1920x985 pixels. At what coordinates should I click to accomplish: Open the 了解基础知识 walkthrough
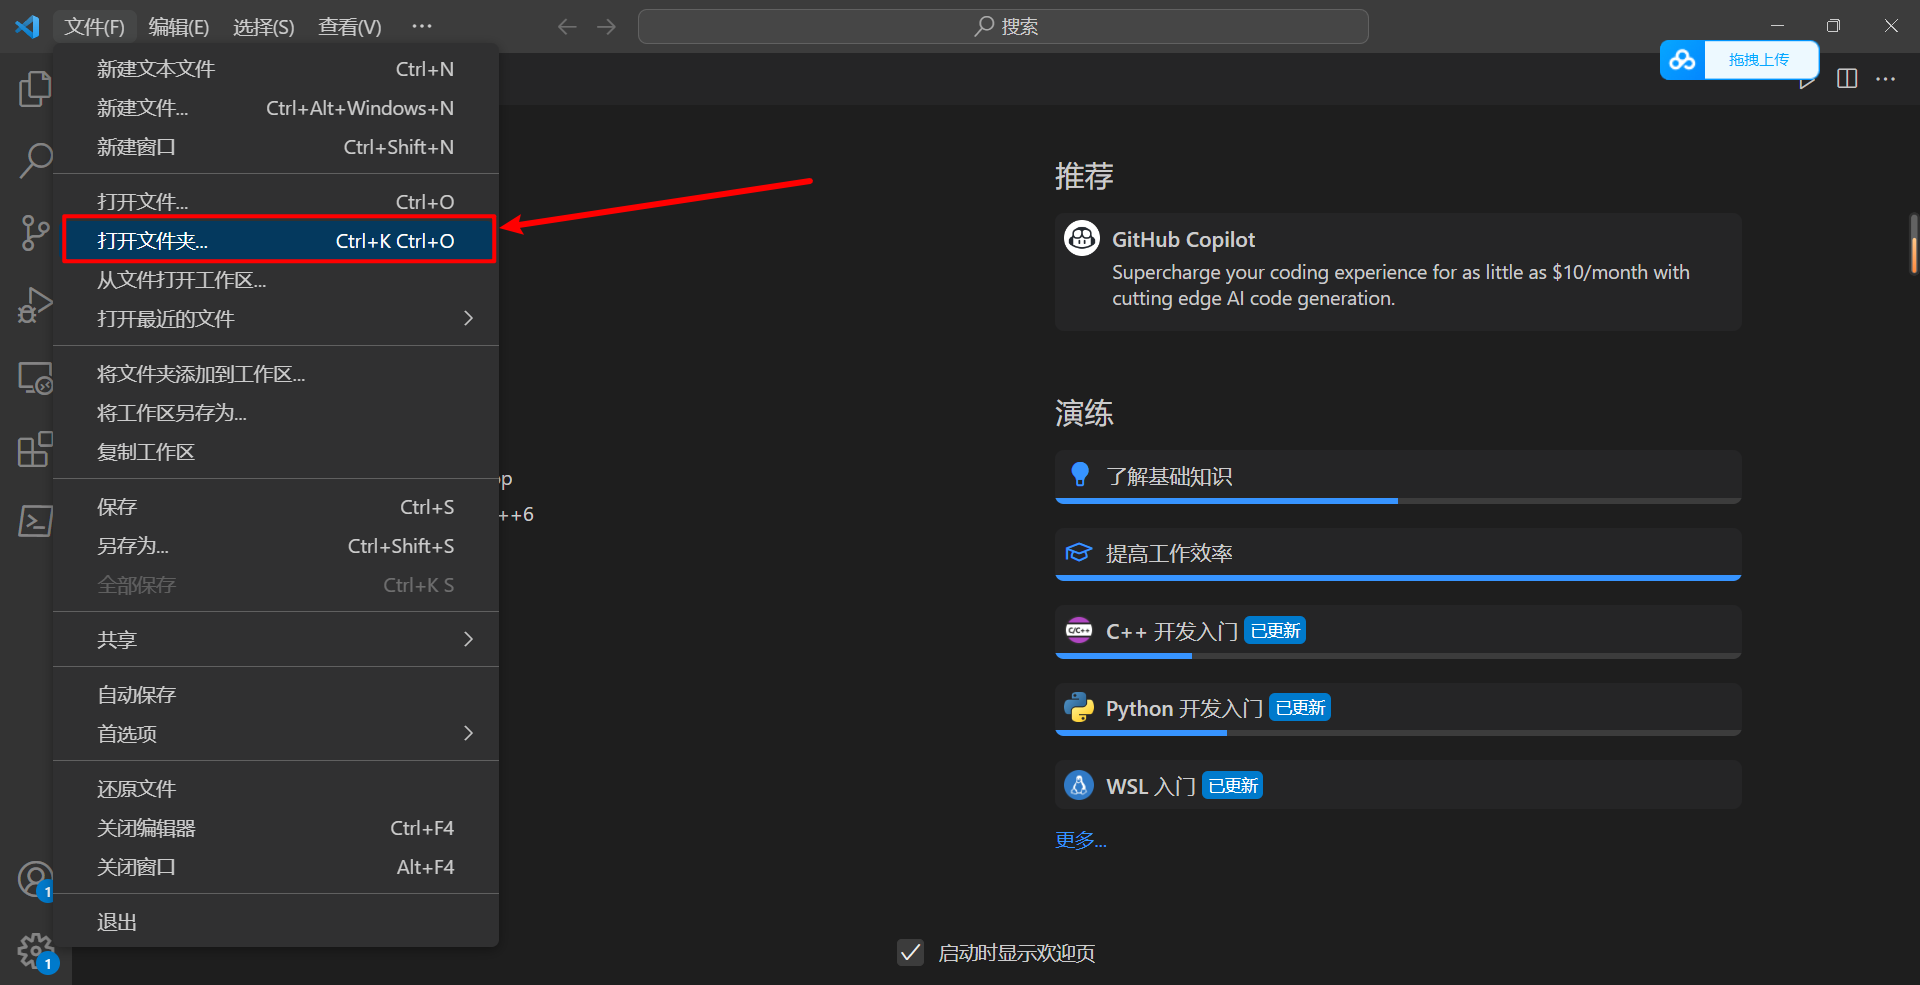(1398, 477)
